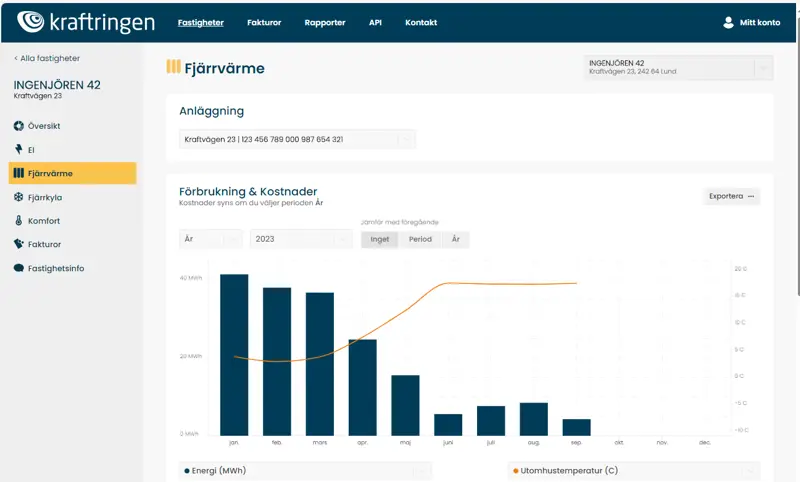Viewport: 800px width, 482px height.
Task: Go back to Alla fastigheter
Action: pyautogui.click(x=47, y=58)
